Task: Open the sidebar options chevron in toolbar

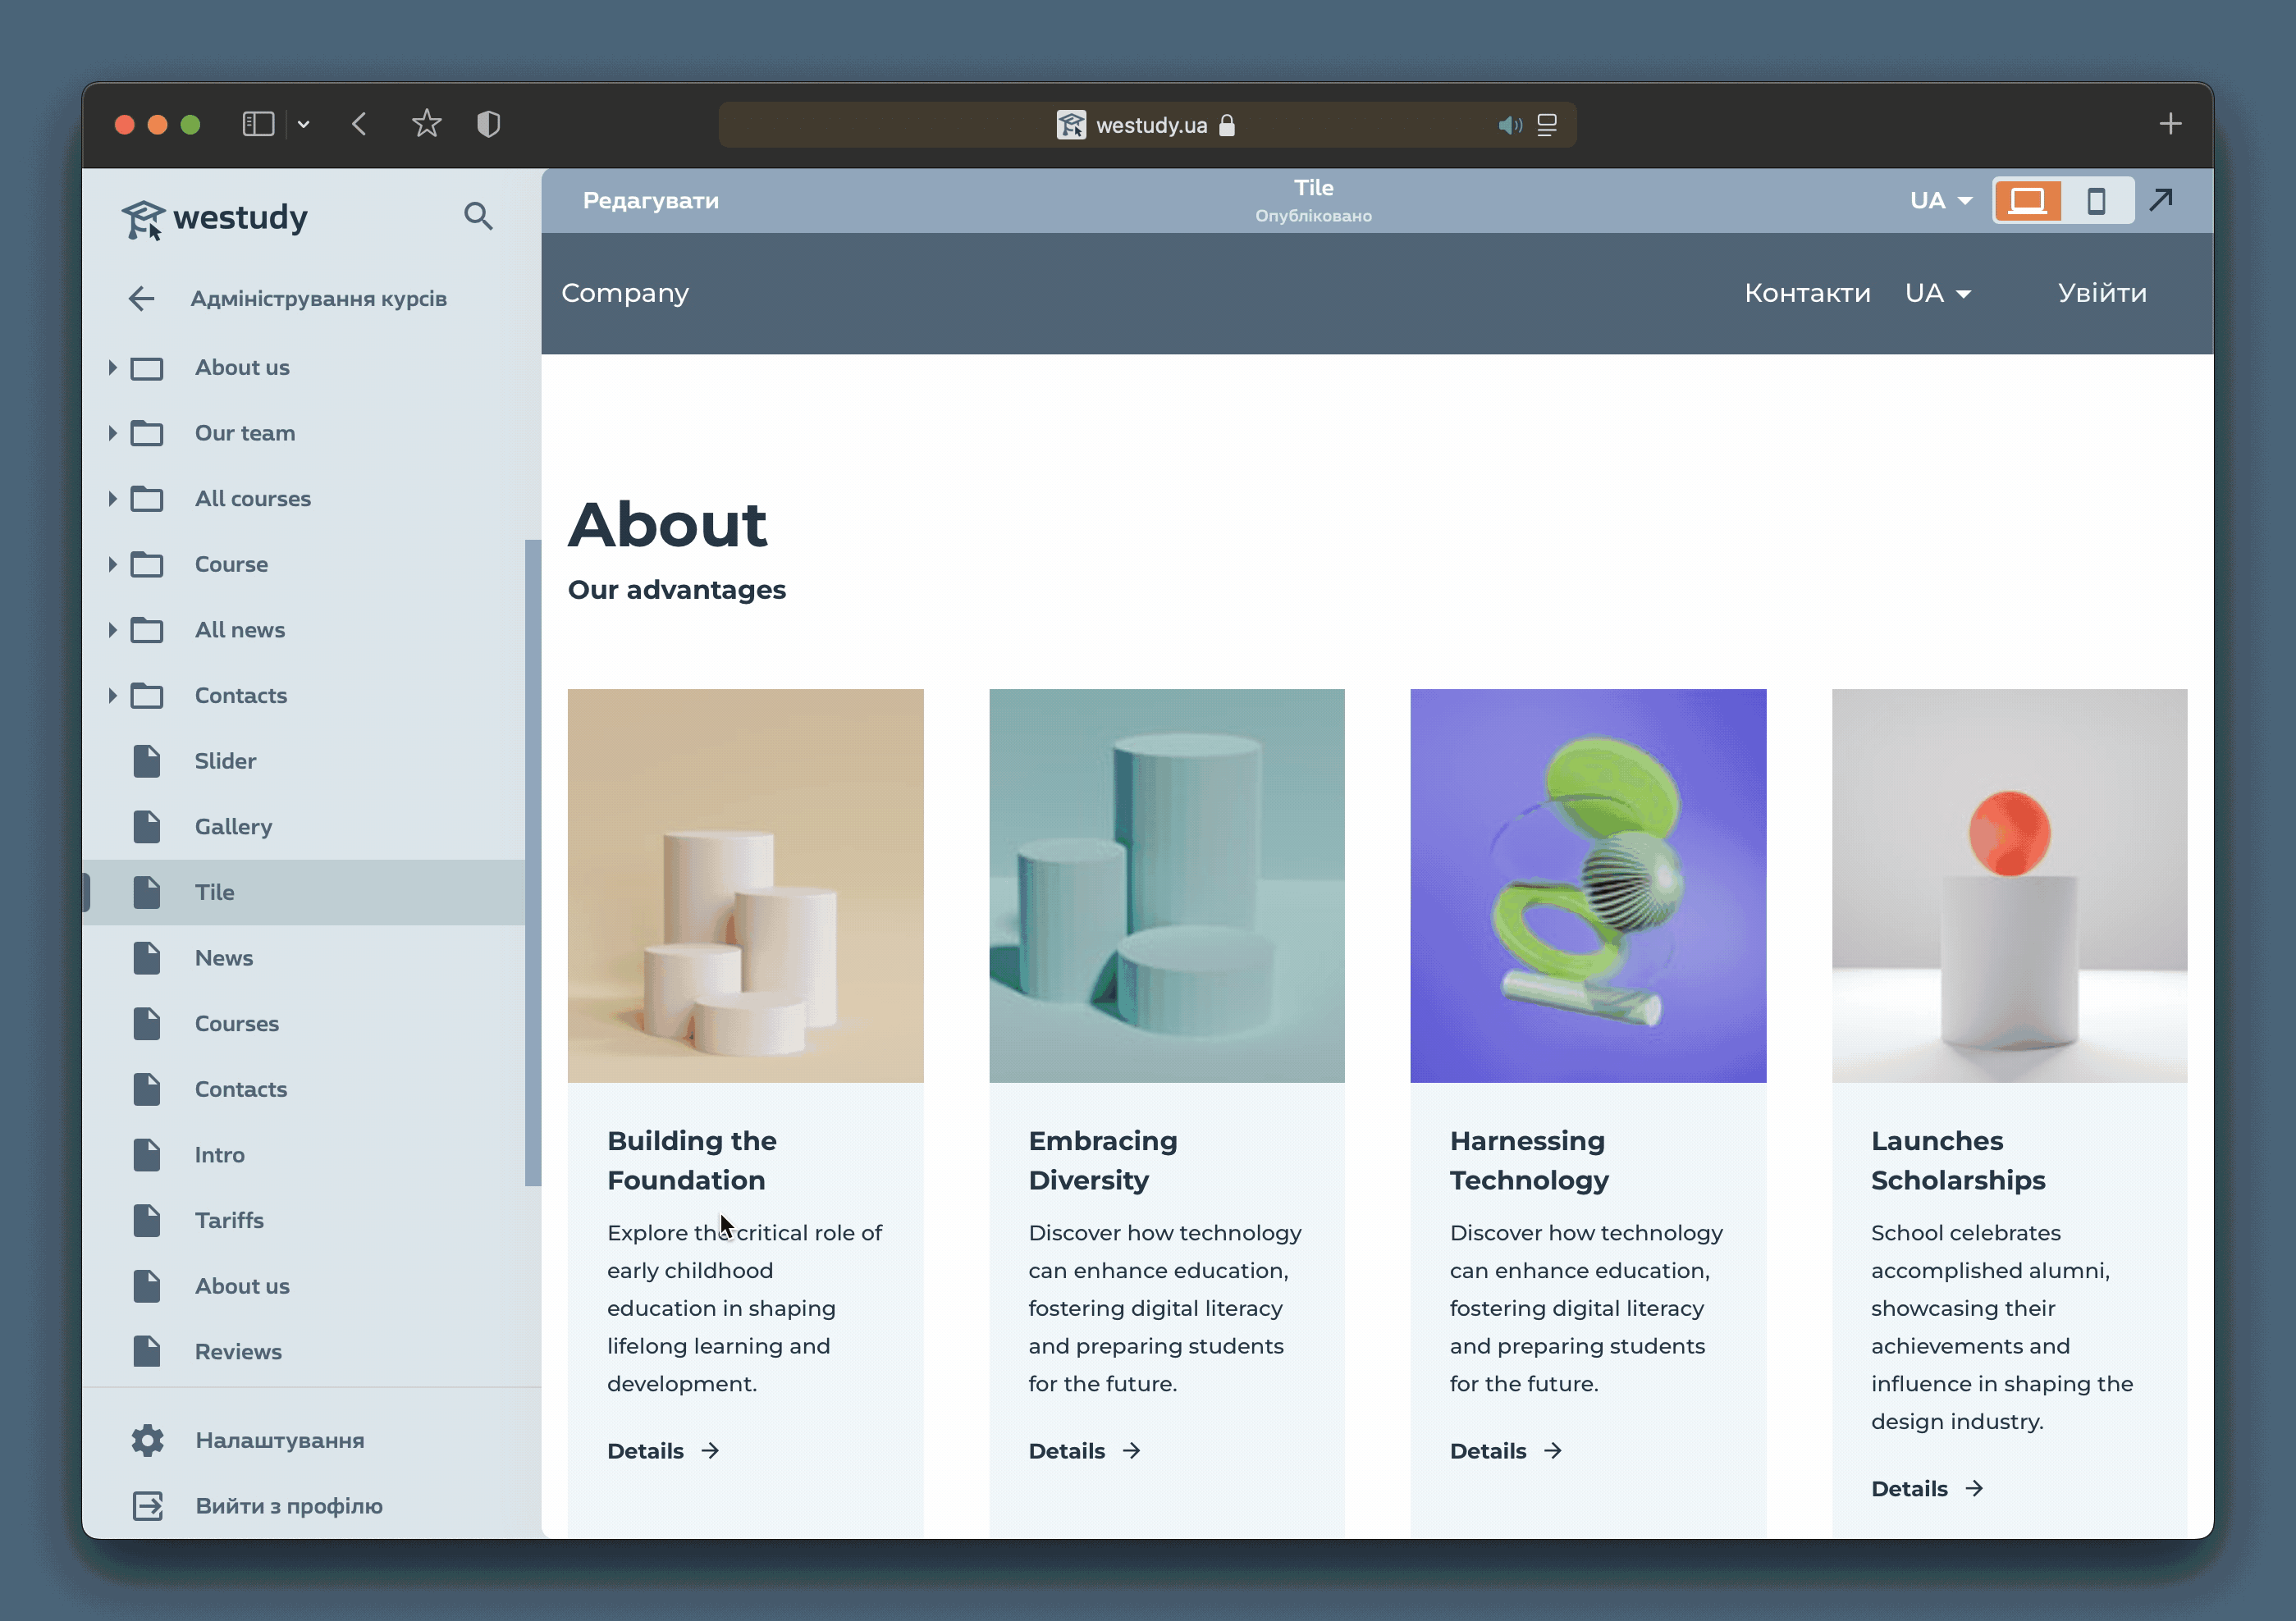Action: point(304,124)
